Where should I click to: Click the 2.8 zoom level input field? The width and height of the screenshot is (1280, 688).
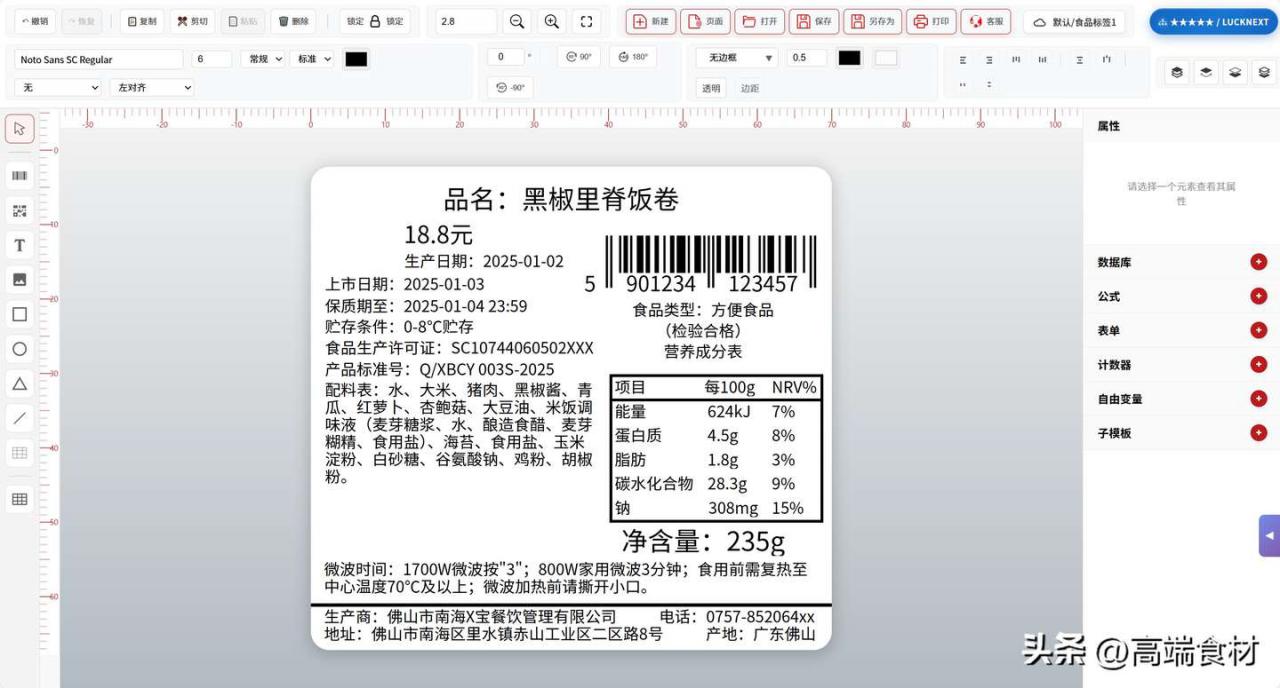pos(463,21)
